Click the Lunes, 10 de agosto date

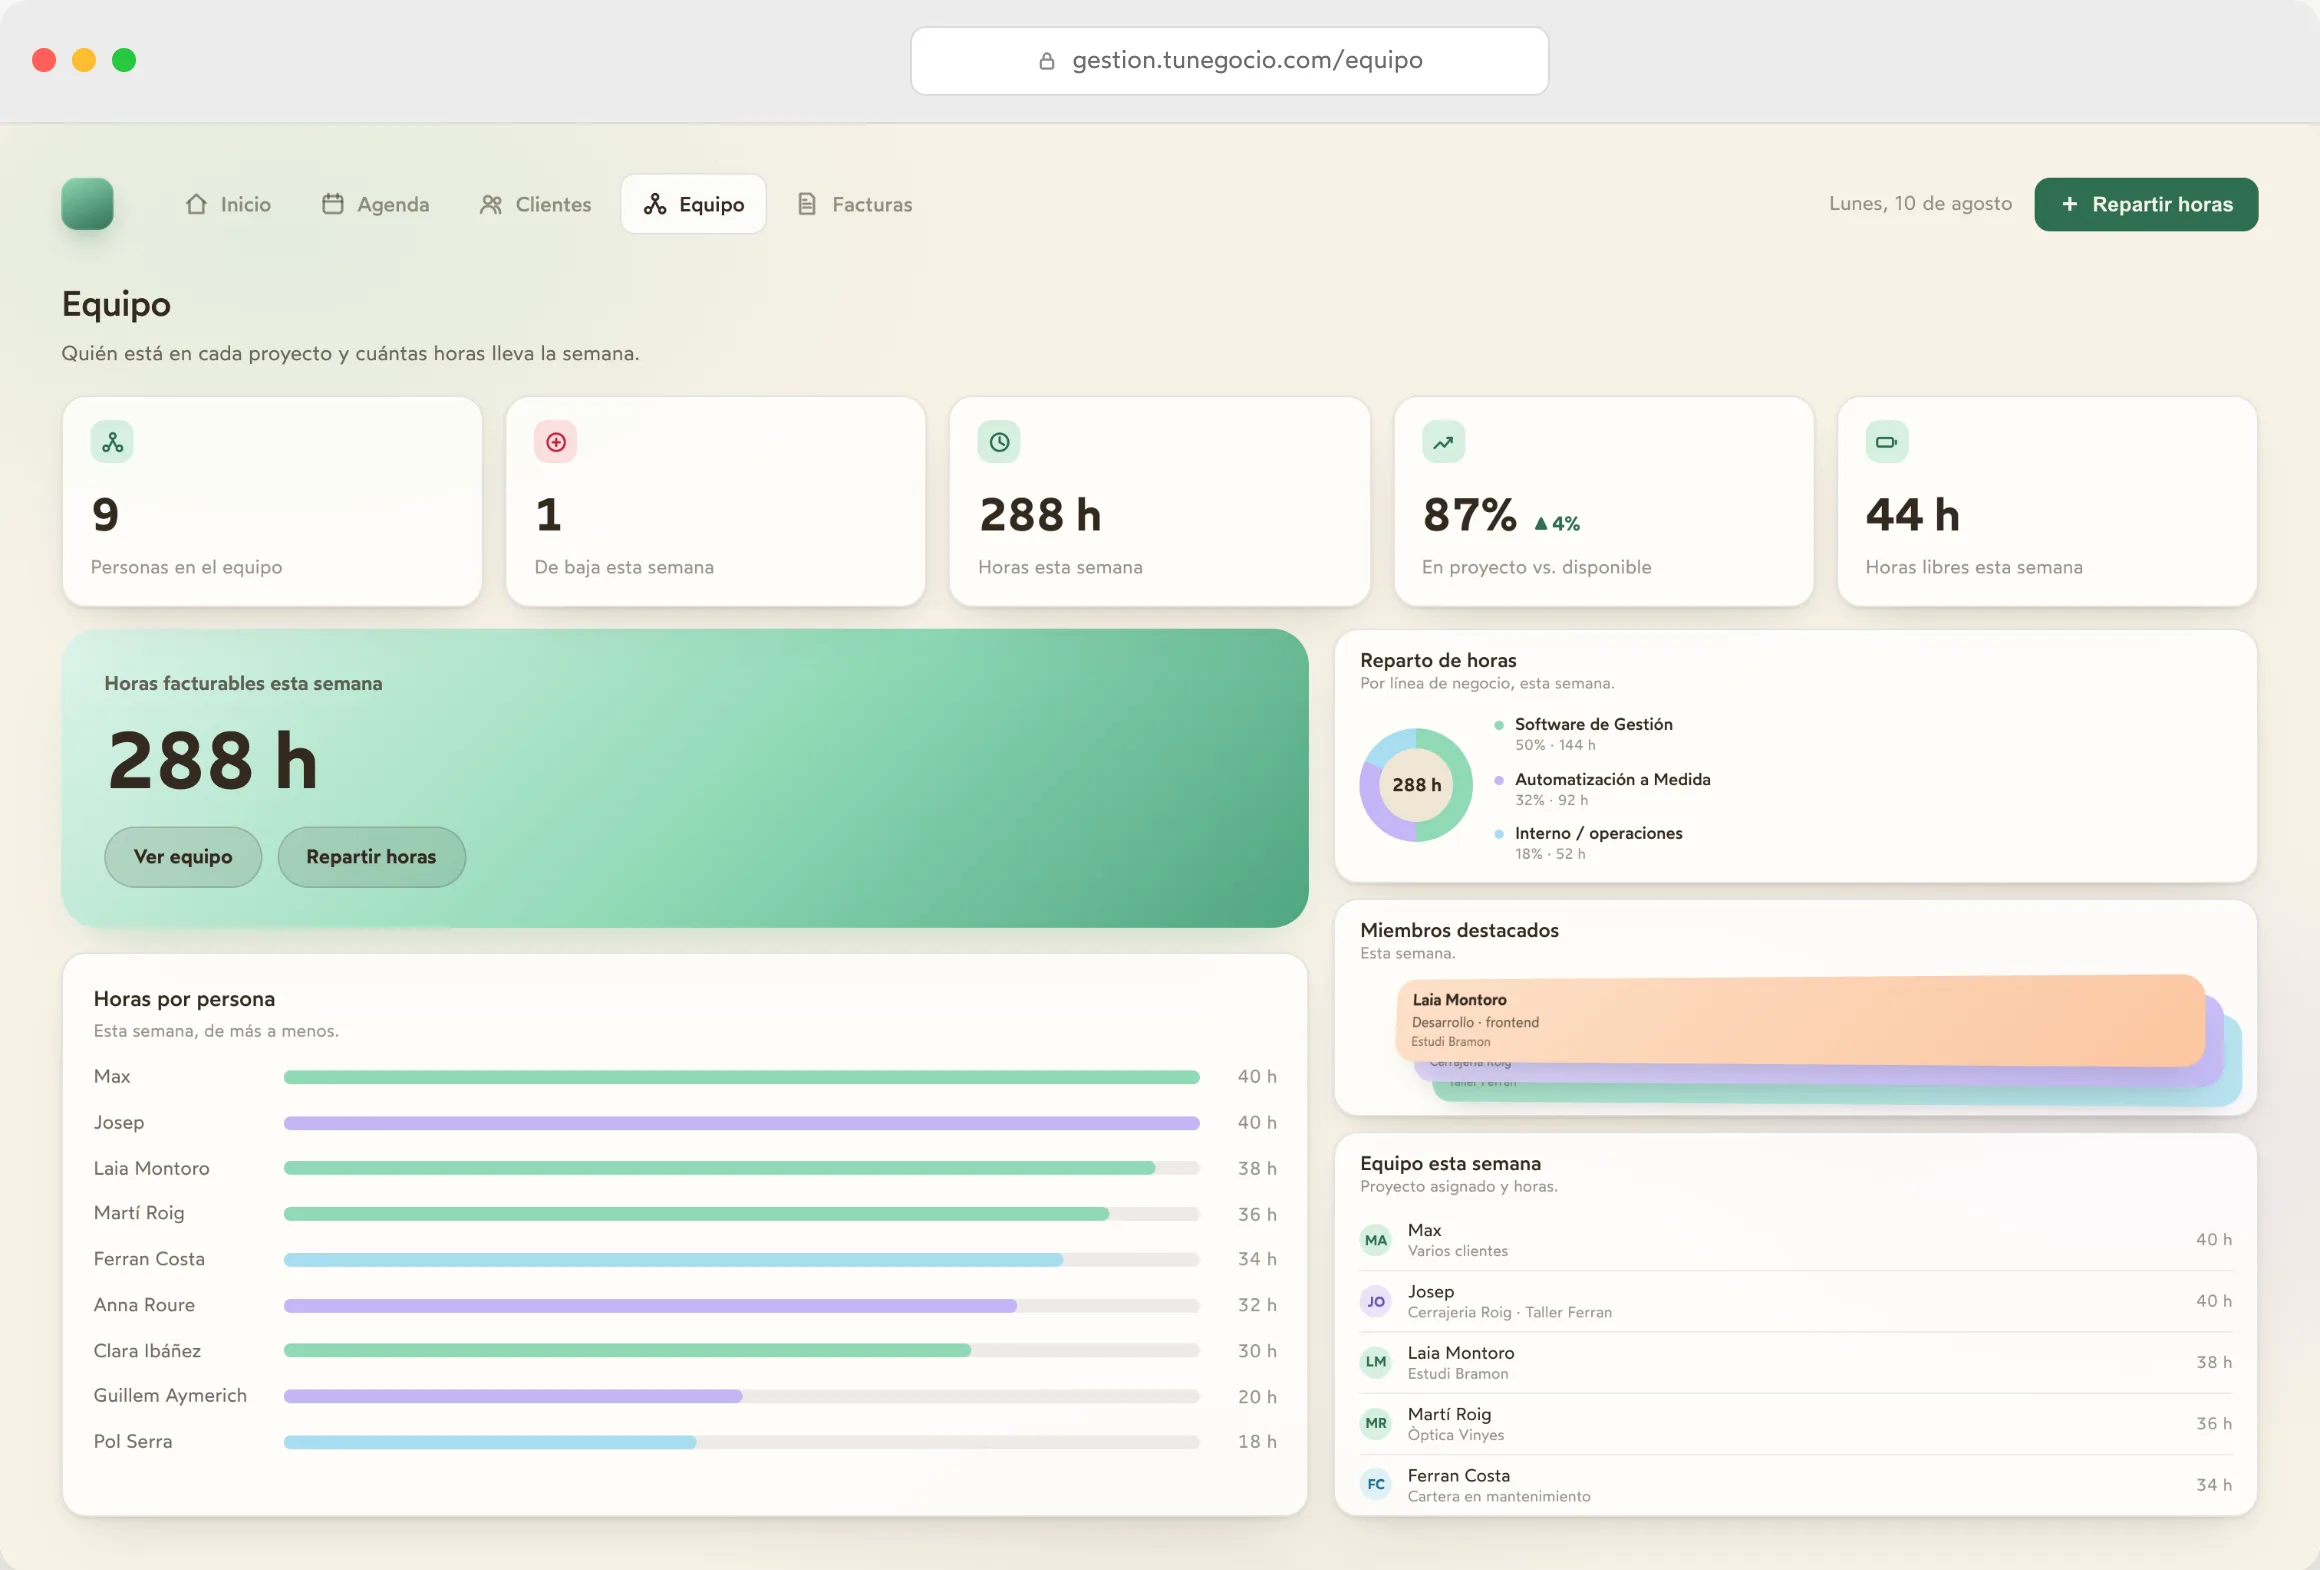click(1920, 204)
